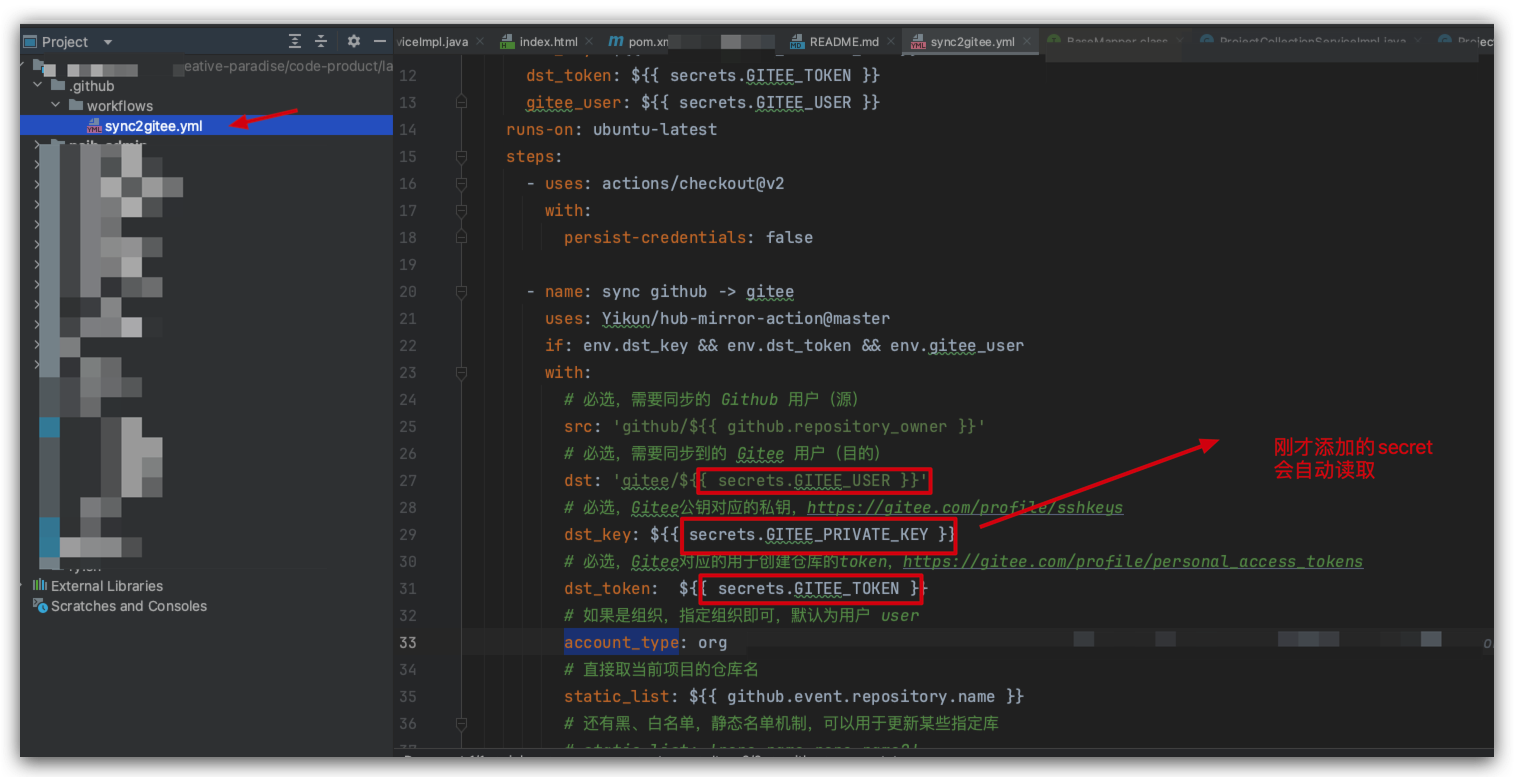Switch to the pom.xml tab
Screen dimensions: 1514x777
649,41
